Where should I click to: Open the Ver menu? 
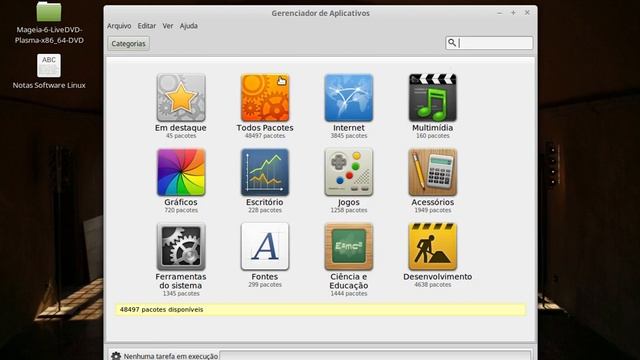click(x=168, y=26)
